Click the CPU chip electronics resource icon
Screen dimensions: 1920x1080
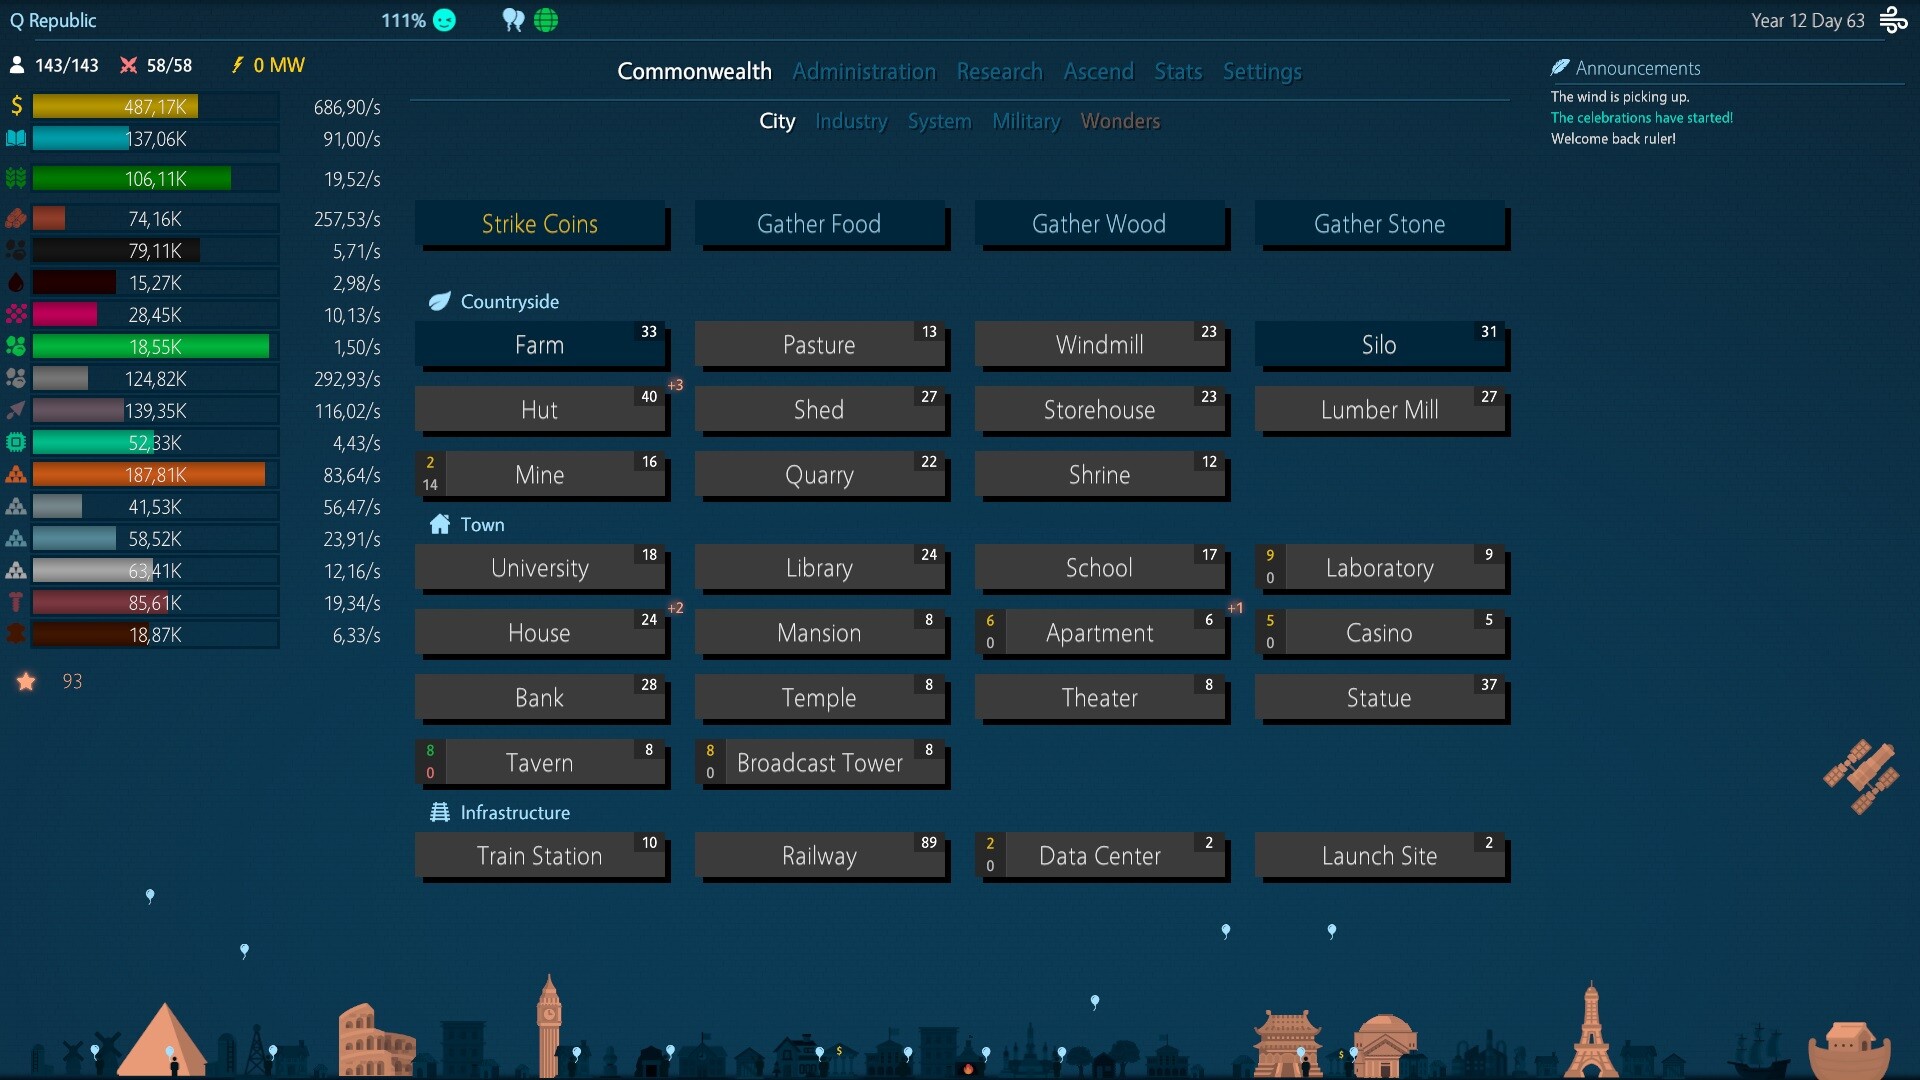point(15,442)
